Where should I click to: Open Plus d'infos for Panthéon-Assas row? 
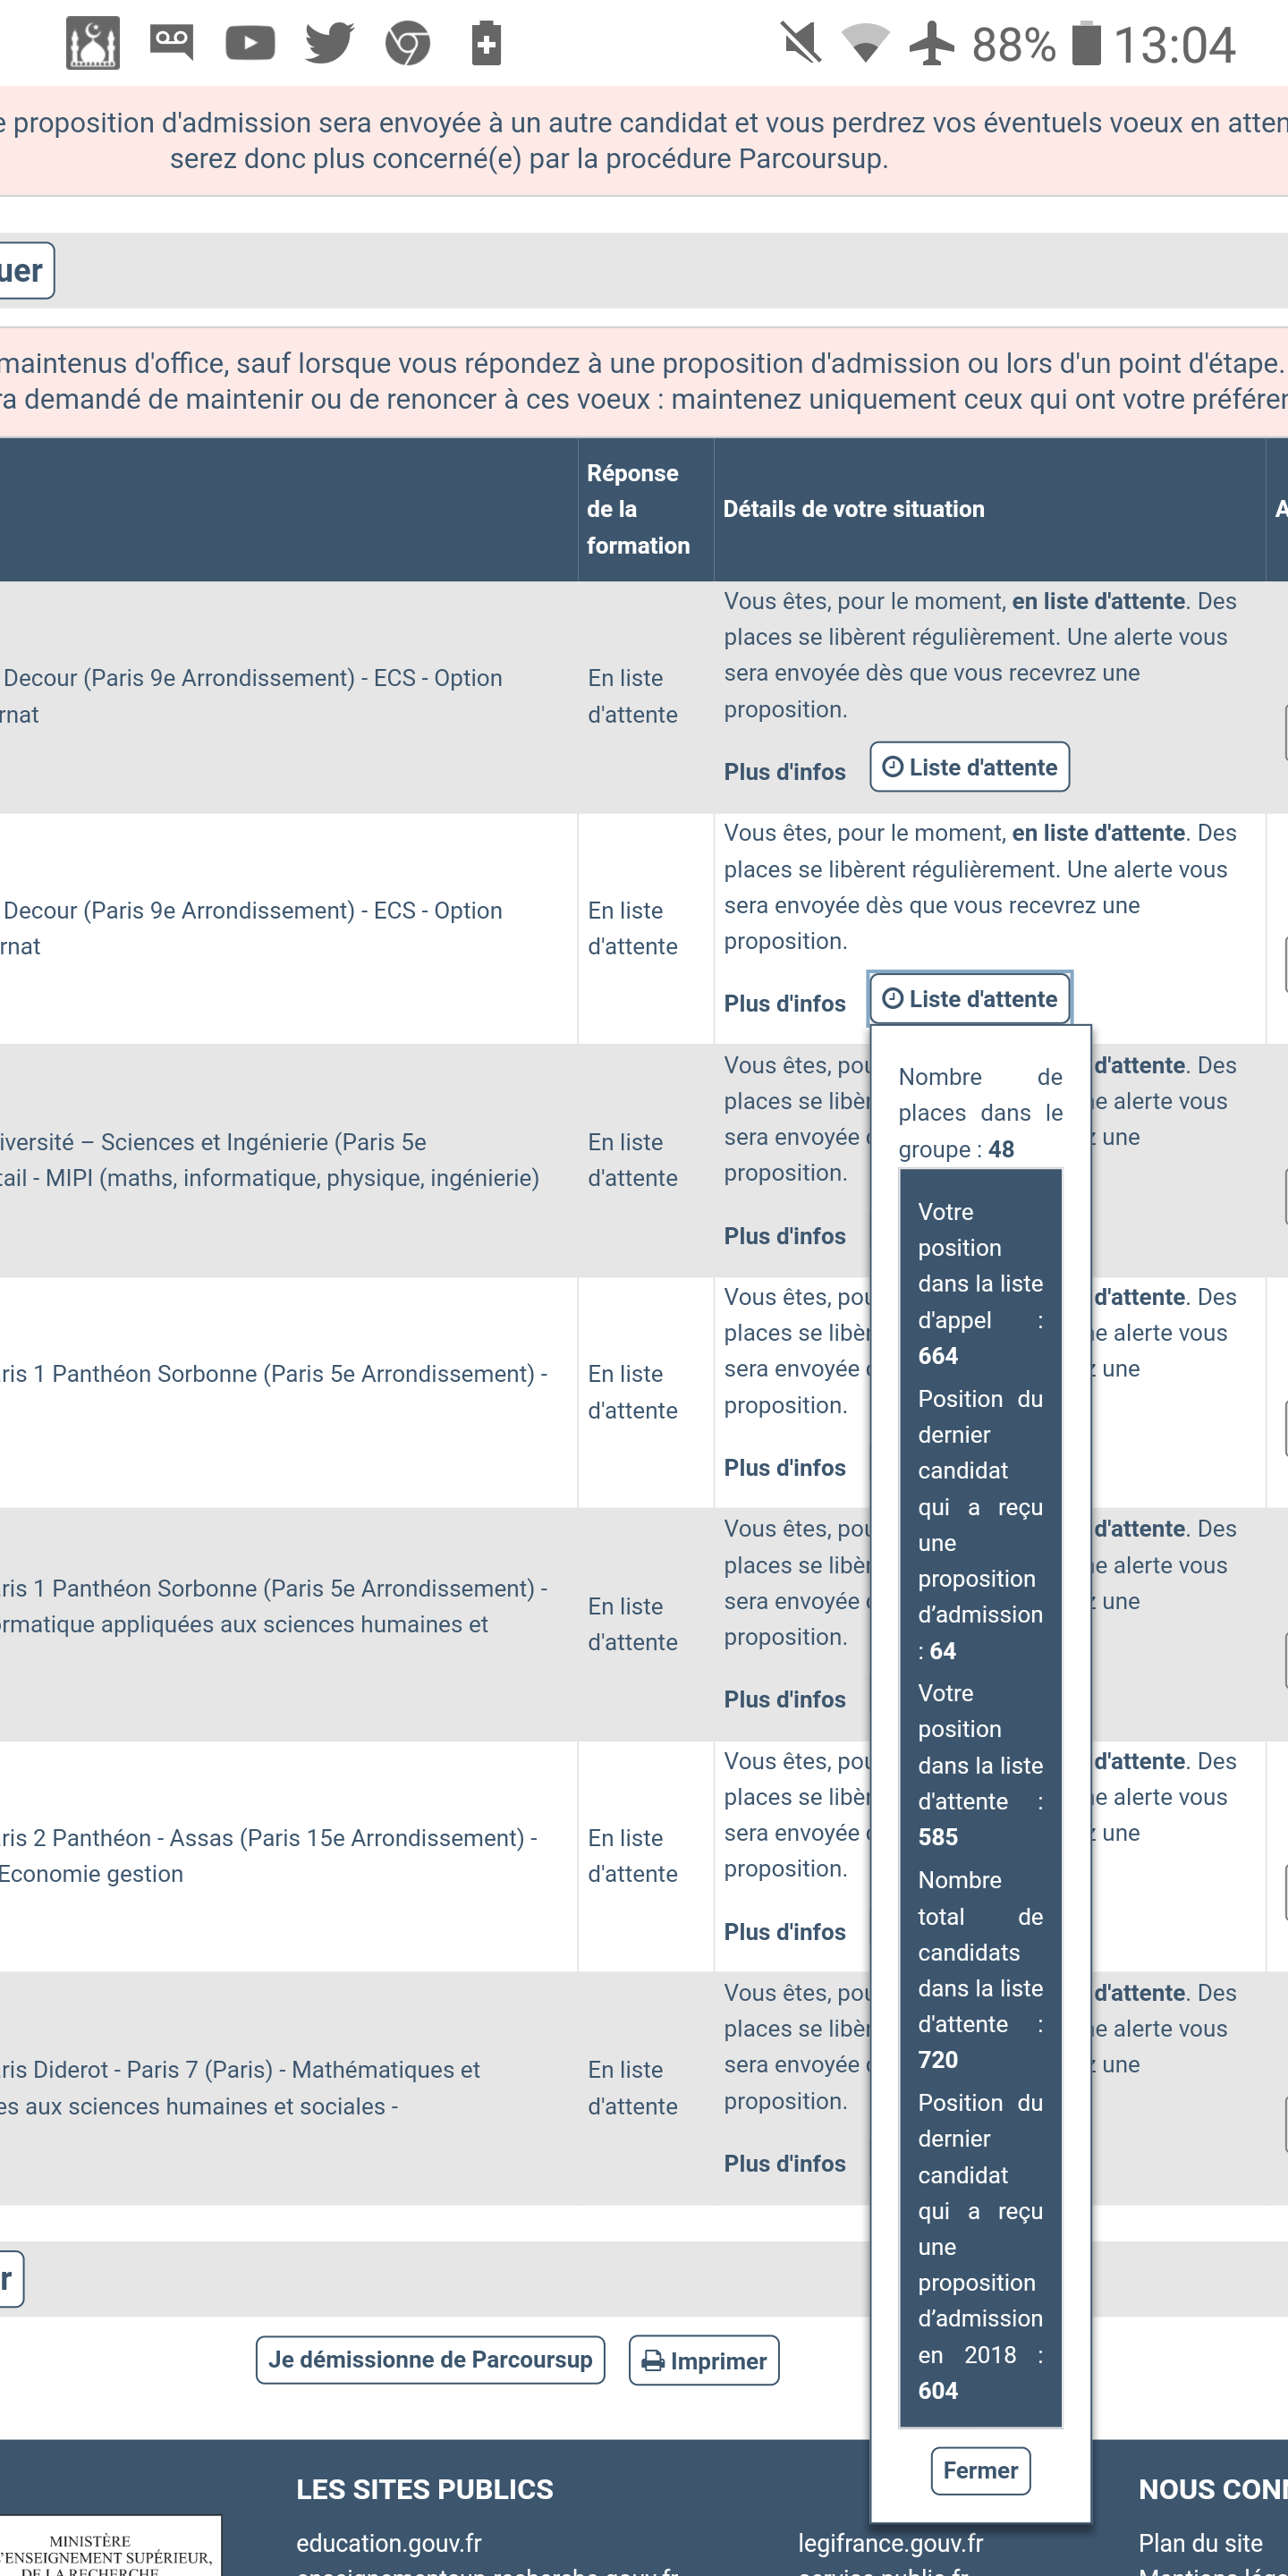[x=785, y=1932]
